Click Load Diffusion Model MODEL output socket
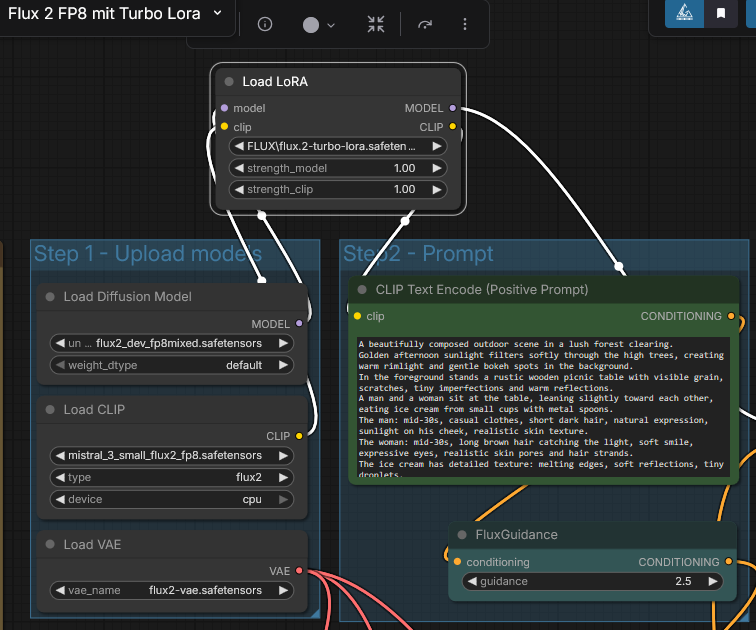This screenshot has height=630, width=756. point(299,323)
